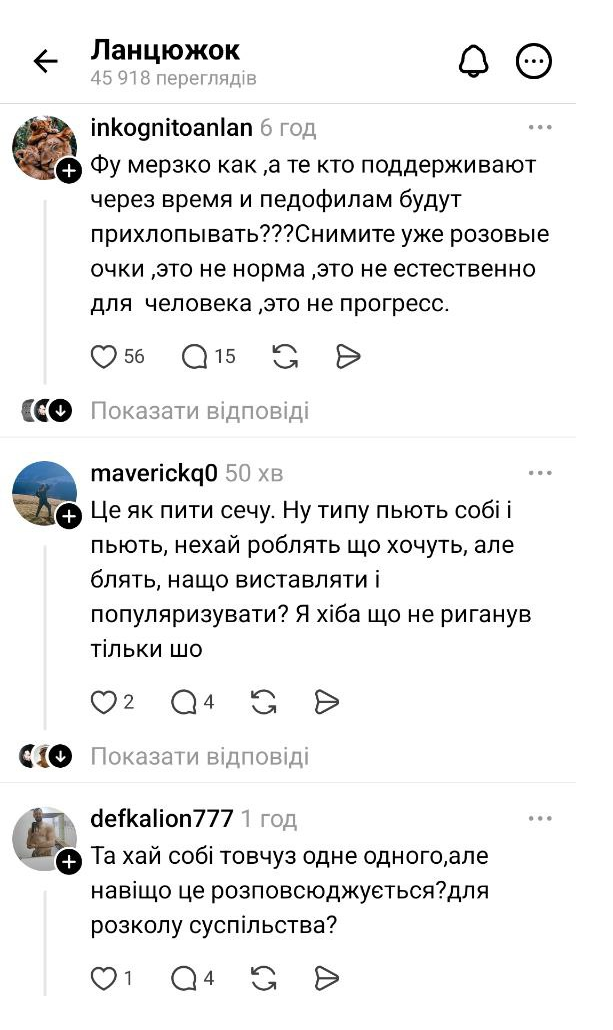Open thread options circle menu
Image resolution: width=613 pixels, height=1030 pixels.
(533, 62)
